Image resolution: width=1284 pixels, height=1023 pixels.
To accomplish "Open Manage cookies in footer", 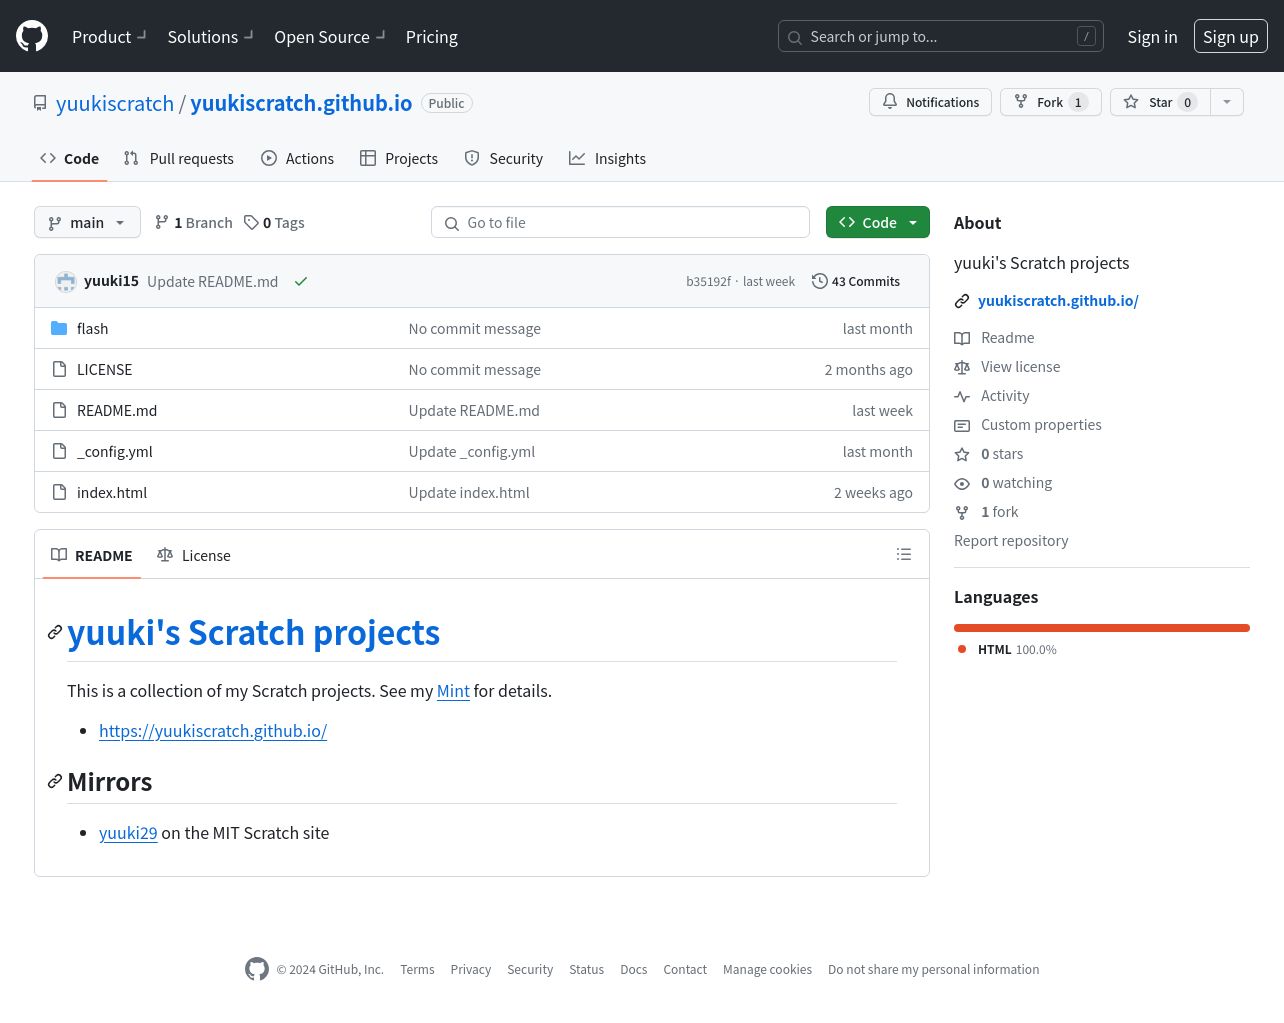I will 767,969.
